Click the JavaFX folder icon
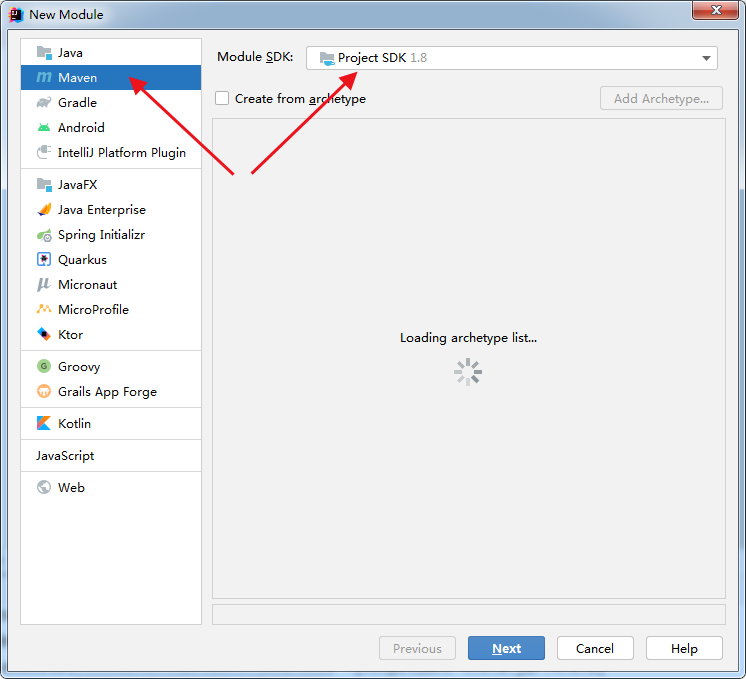 coord(44,185)
